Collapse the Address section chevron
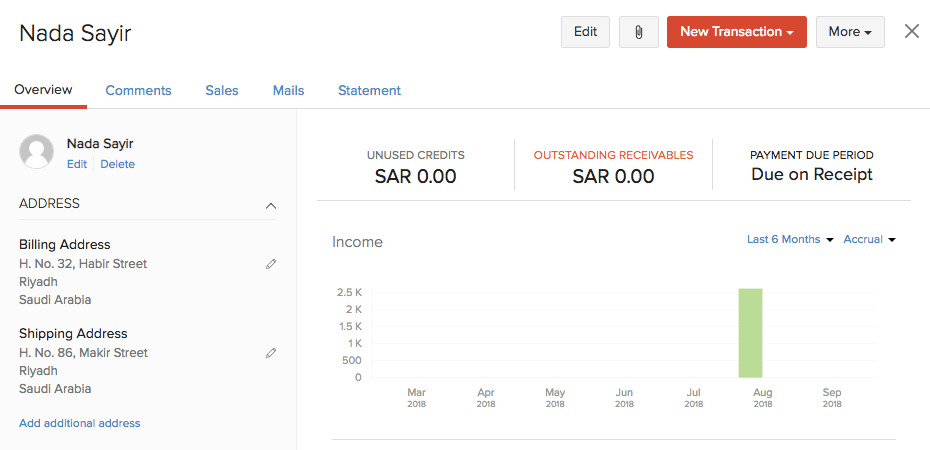The height and width of the screenshot is (450, 930). (271, 205)
